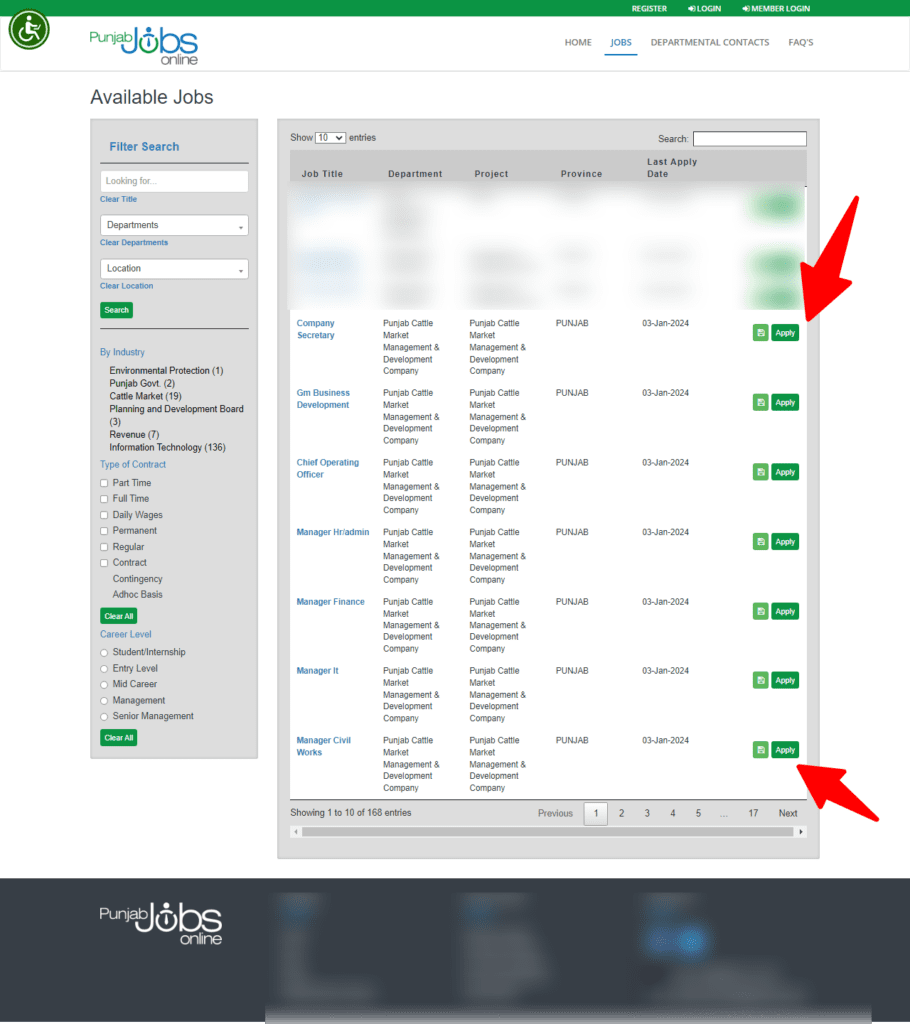Click the Looking for title input

click(x=174, y=181)
